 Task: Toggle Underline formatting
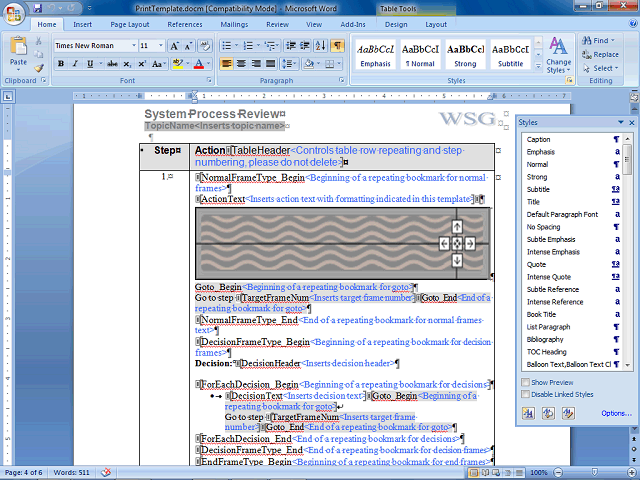click(x=90, y=64)
